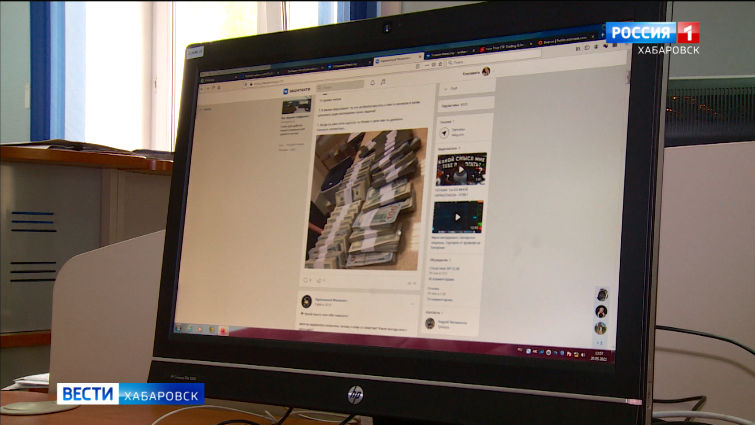The width and height of the screenshot is (755, 425).
Task: Click the user profile avatar at top right
Action: (x=486, y=71)
